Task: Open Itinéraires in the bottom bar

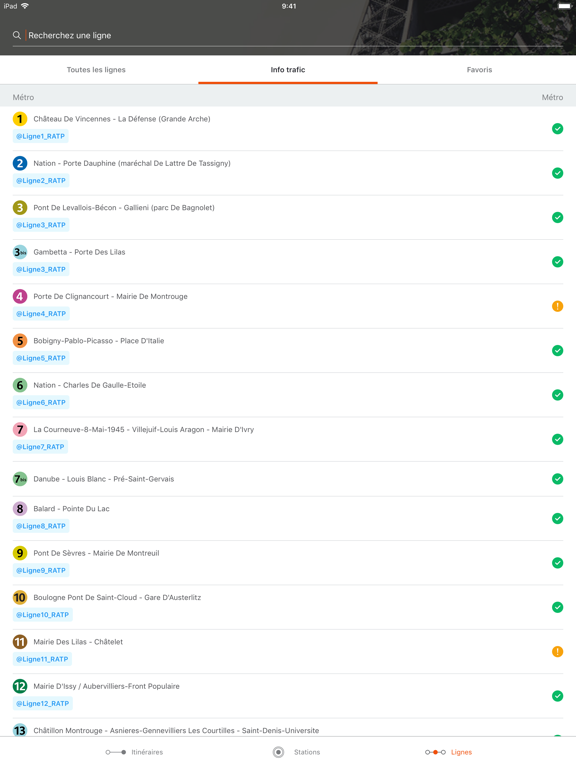Action: 134,752
